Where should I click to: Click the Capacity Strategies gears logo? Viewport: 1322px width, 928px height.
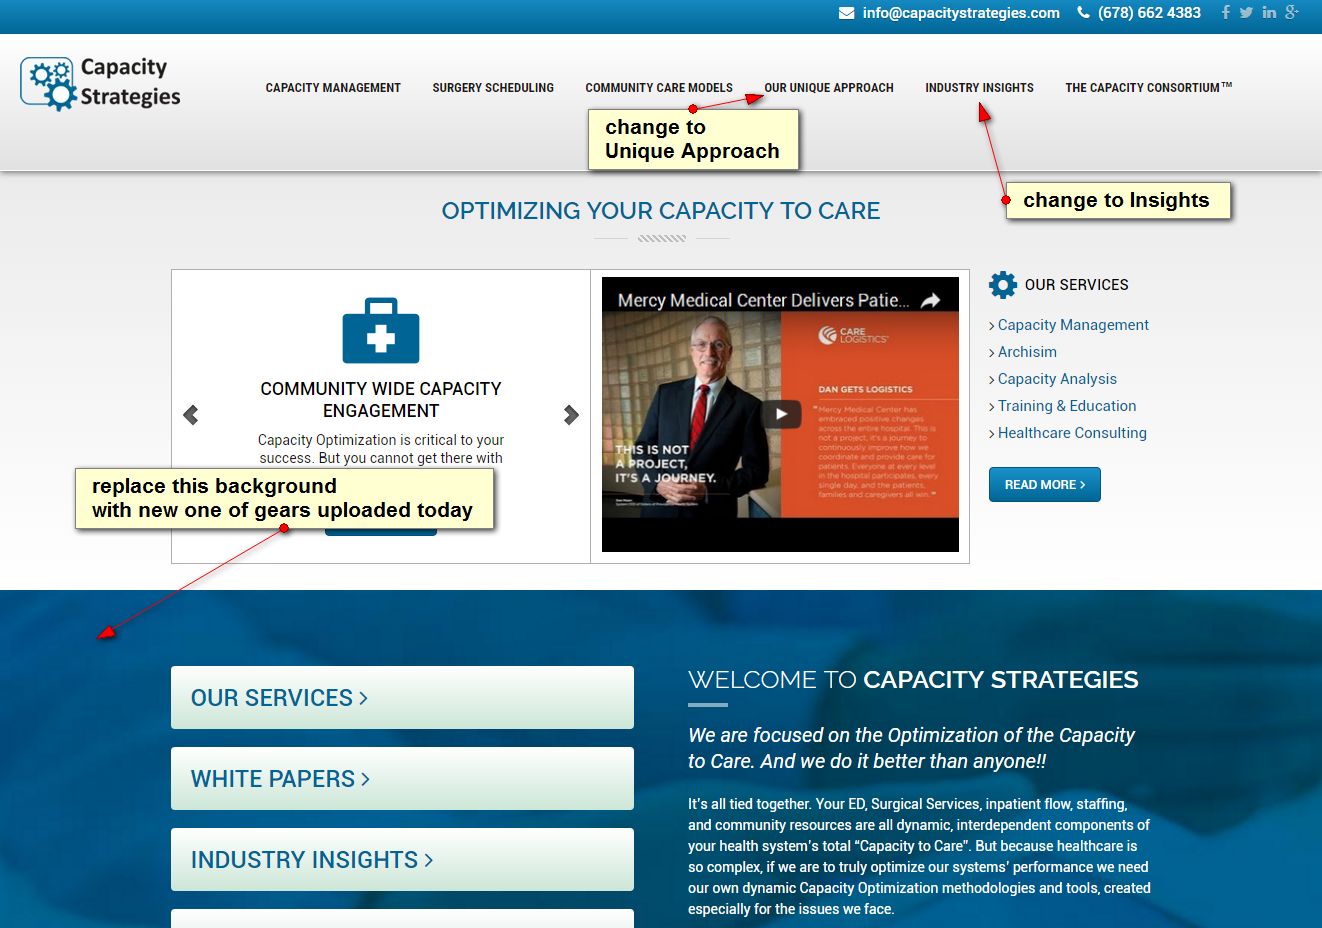coord(101,83)
